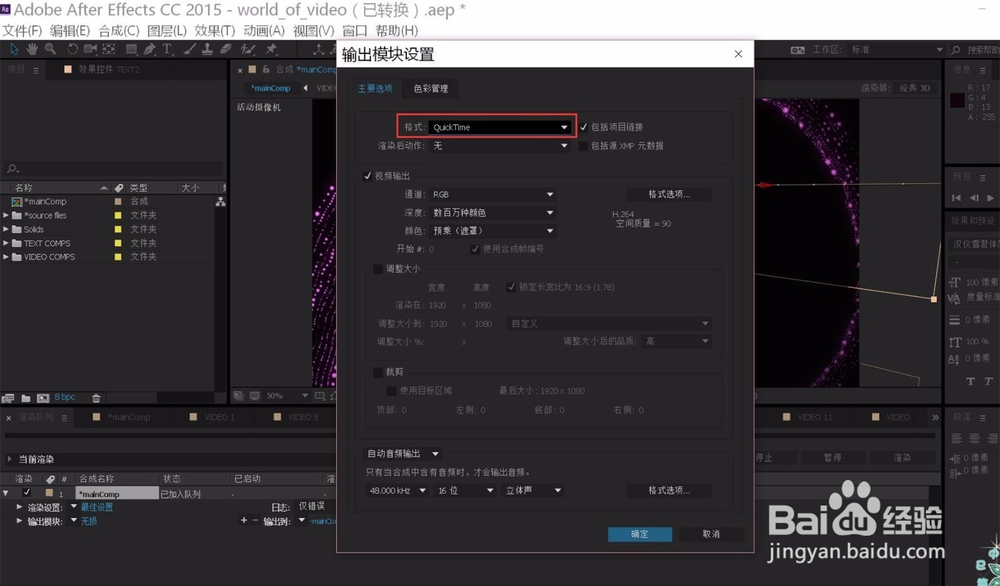Select the Pen tool

point(149,49)
